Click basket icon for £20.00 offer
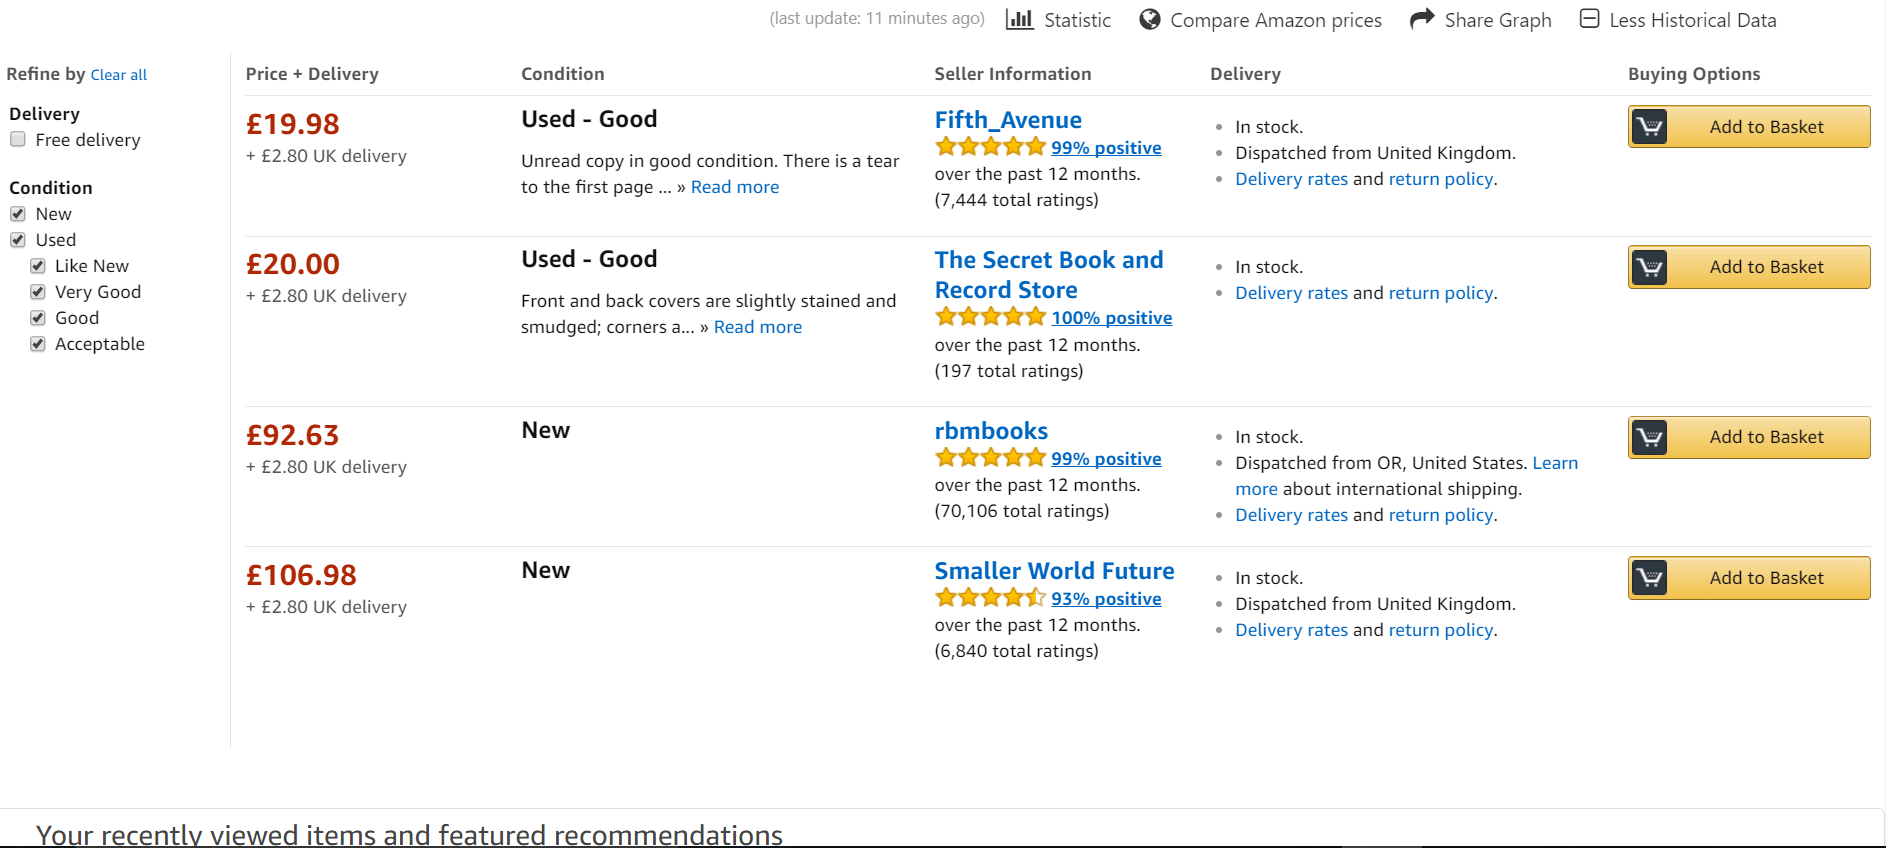Image resolution: width=1894 pixels, height=848 pixels. (1650, 267)
